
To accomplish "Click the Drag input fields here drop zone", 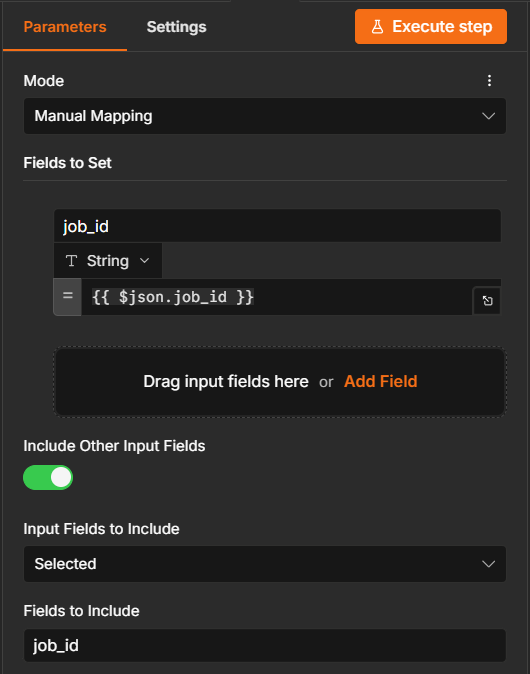I will [280, 382].
